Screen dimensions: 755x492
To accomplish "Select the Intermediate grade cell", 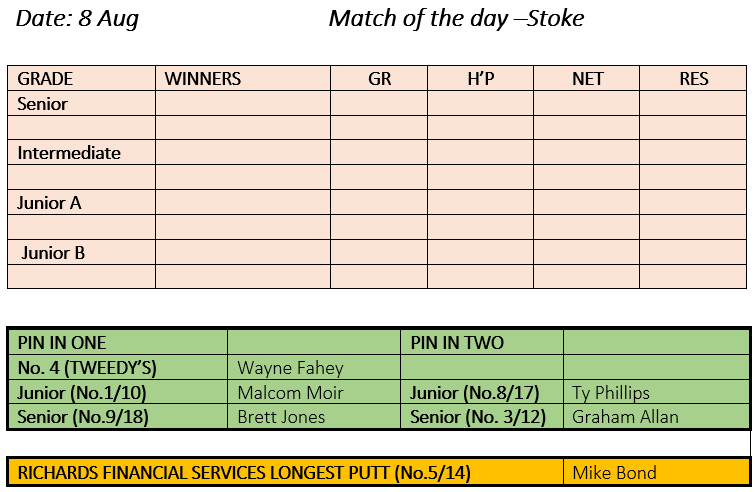I will (81, 153).
